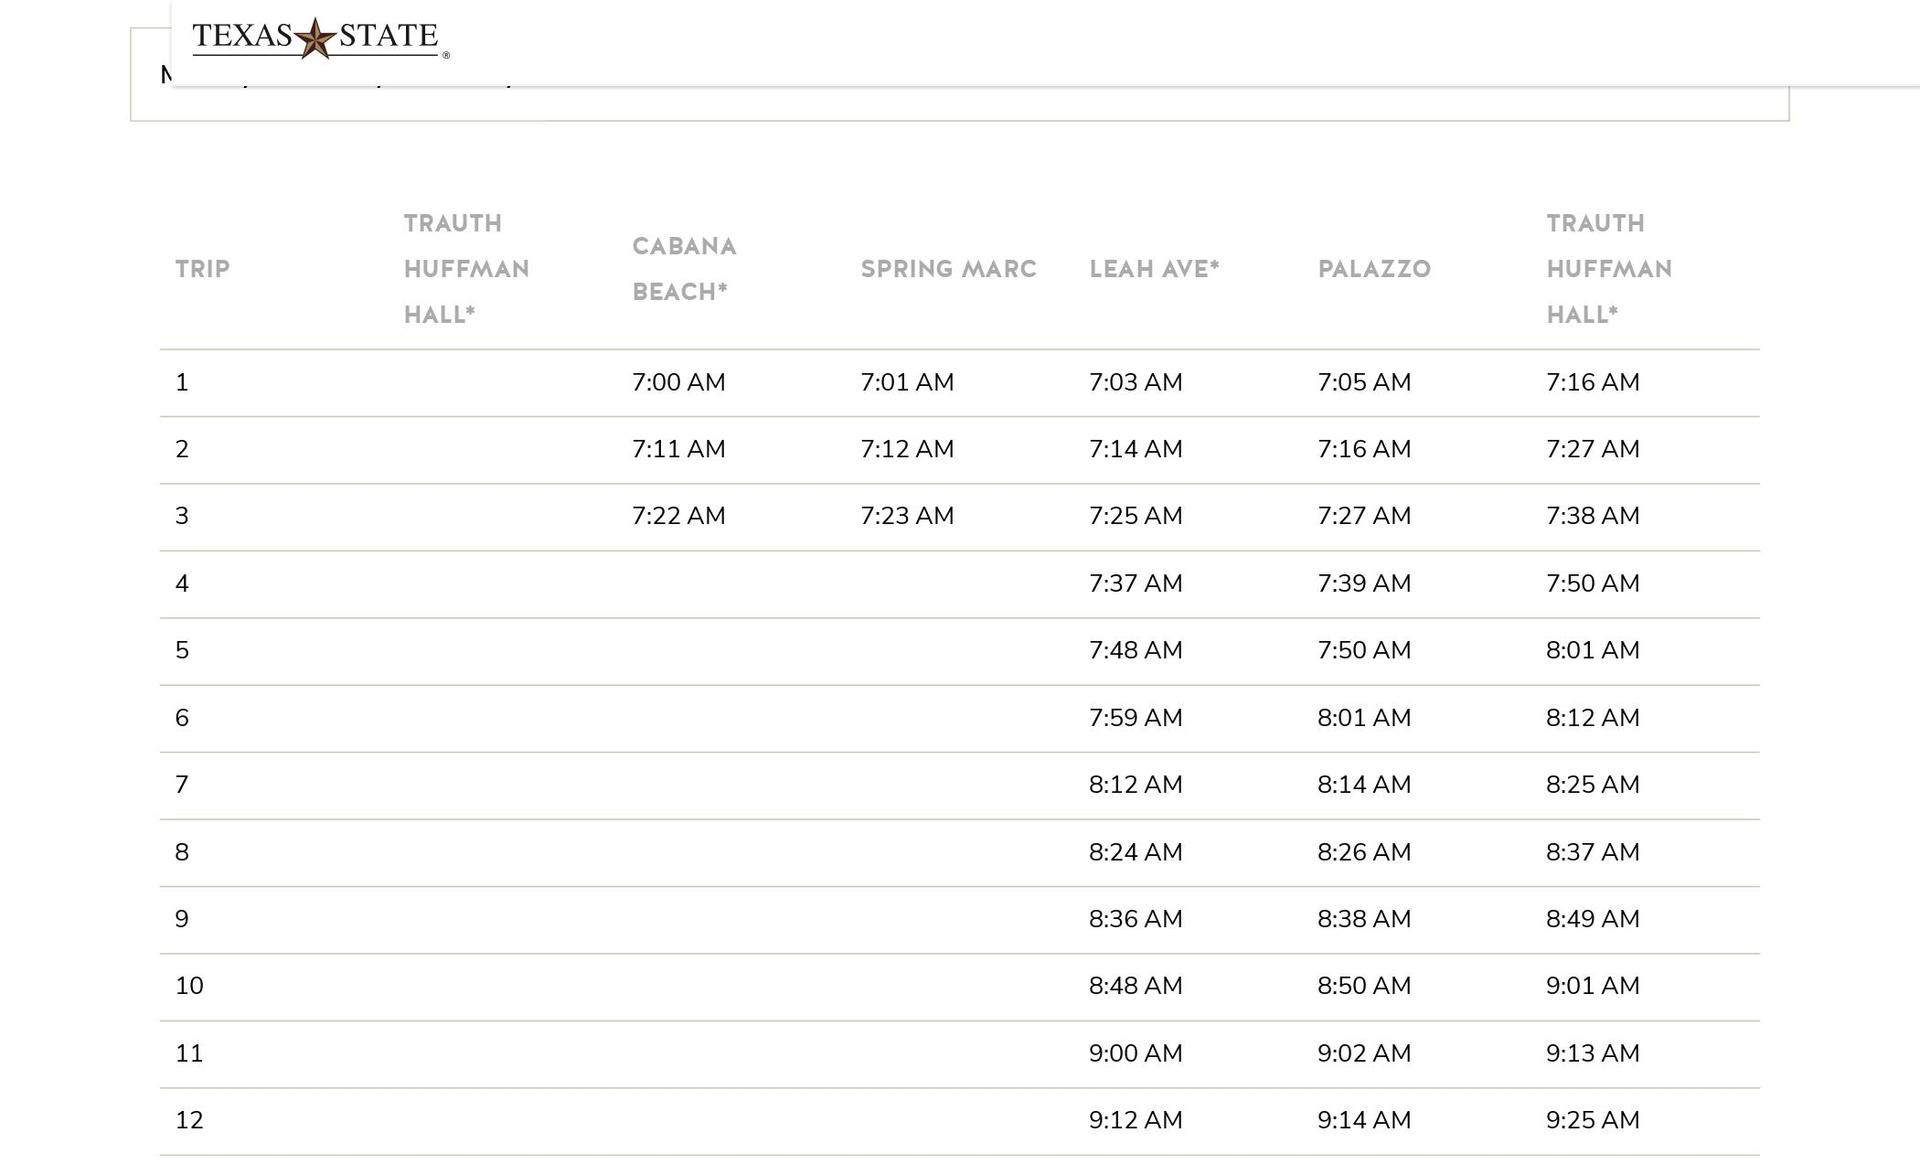Click the first Trauth Huffman Hall header
The height and width of the screenshot is (1166, 1920).
coord(466,269)
